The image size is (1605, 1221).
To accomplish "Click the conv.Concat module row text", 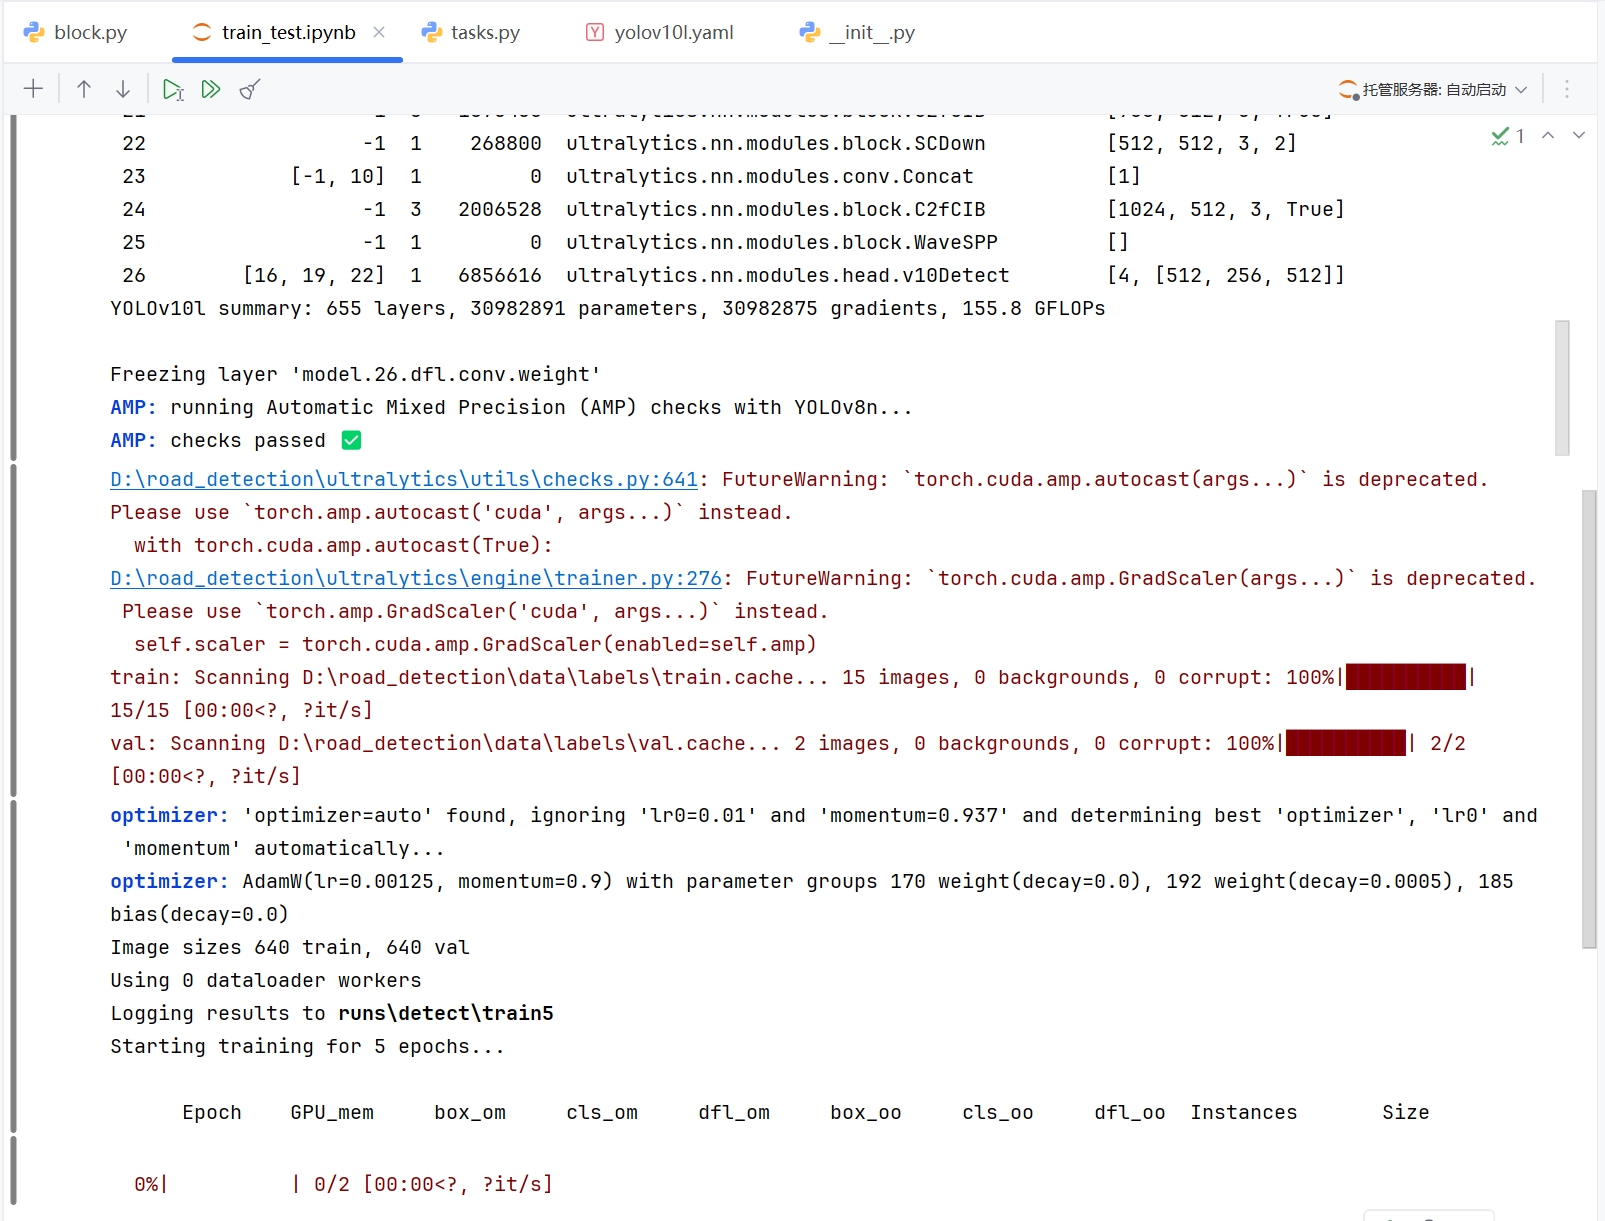I will (x=770, y=176).
